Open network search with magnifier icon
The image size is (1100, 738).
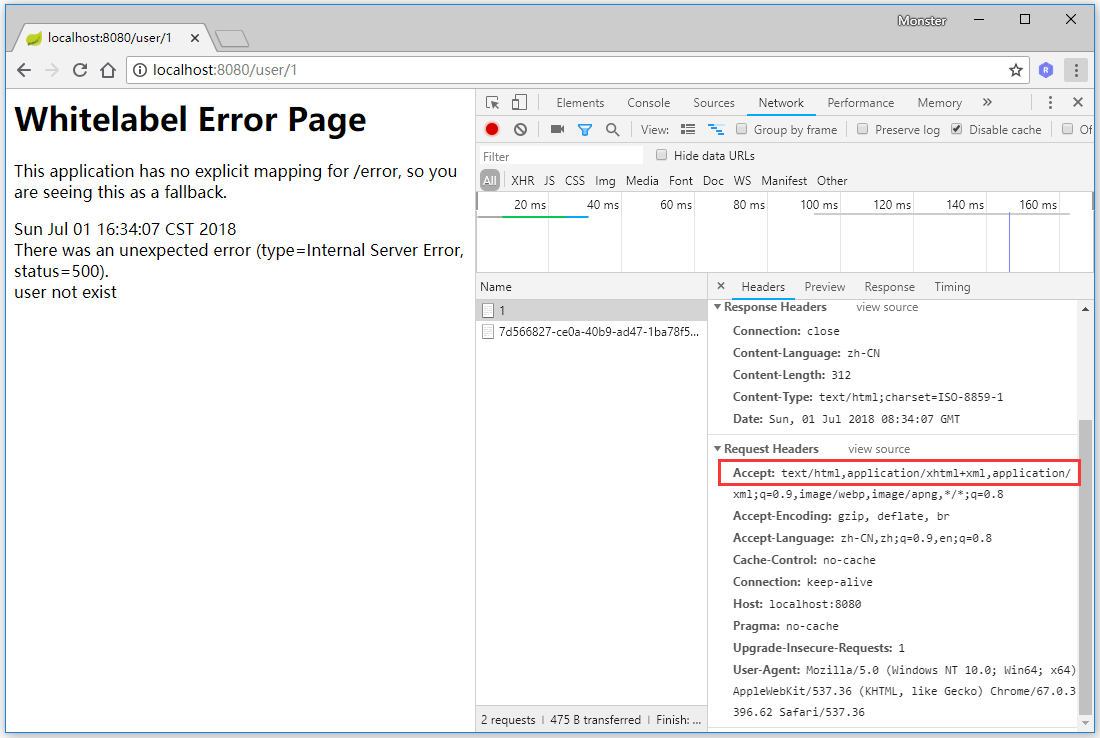(x=612, y=129)
